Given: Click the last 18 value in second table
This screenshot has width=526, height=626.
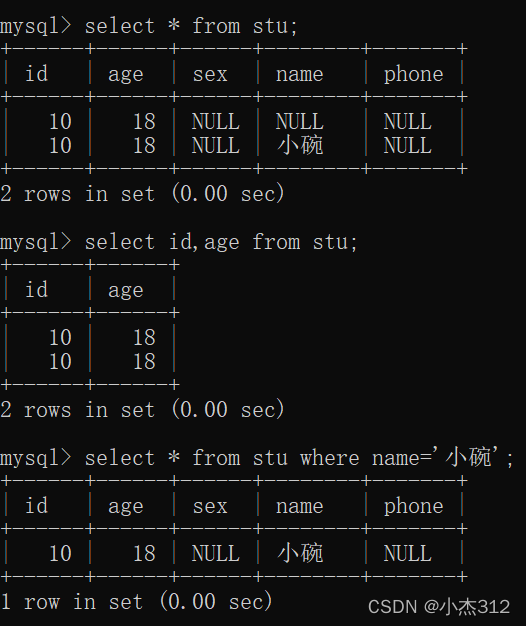Looking at the screenshot, I should click(x=144, y=361).
